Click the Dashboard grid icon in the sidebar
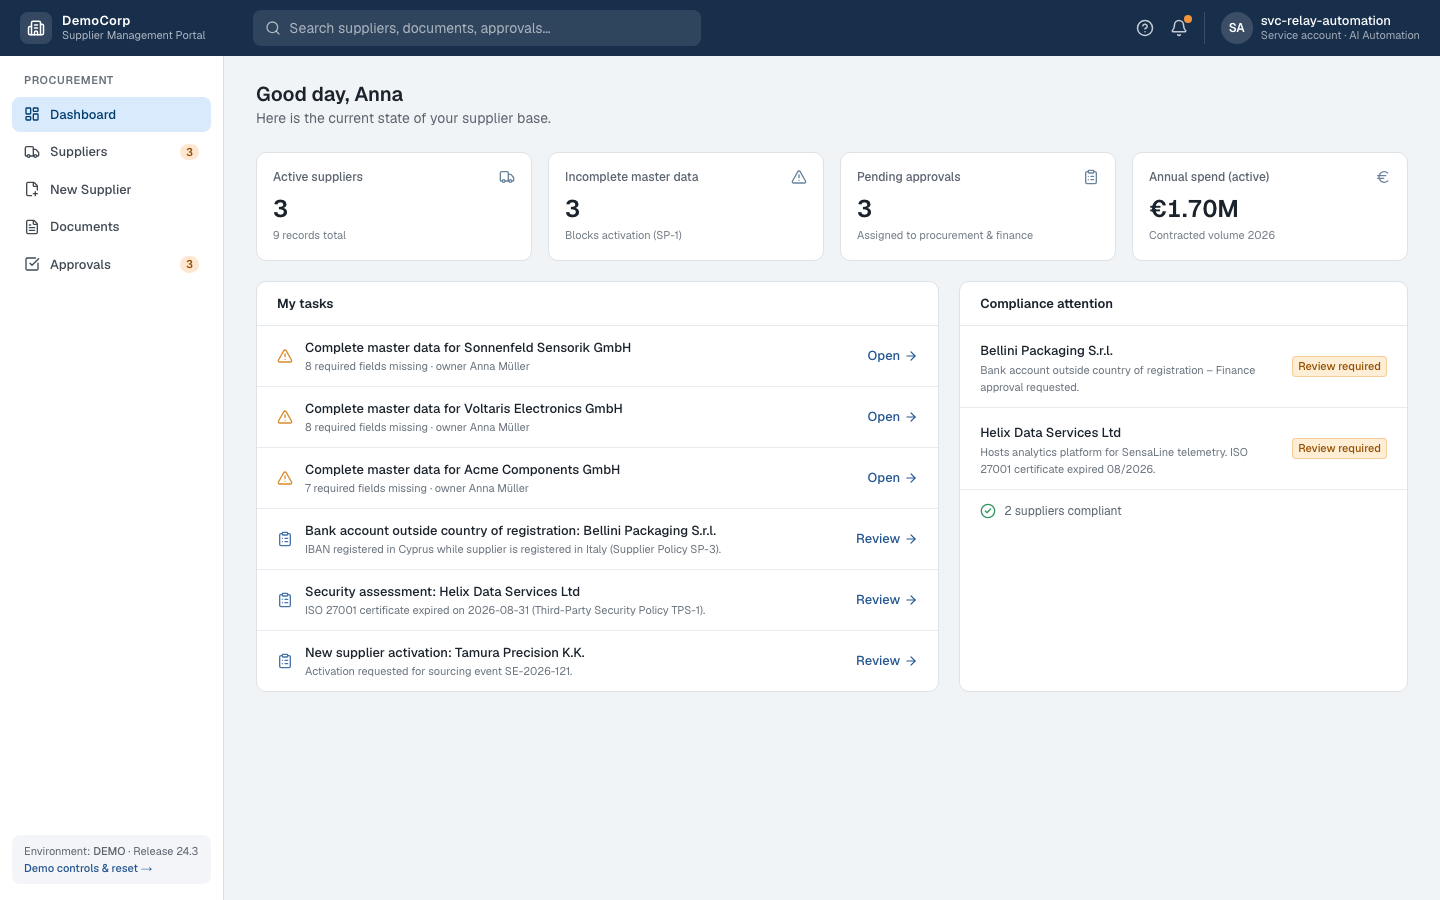 (x=32, y=114)
